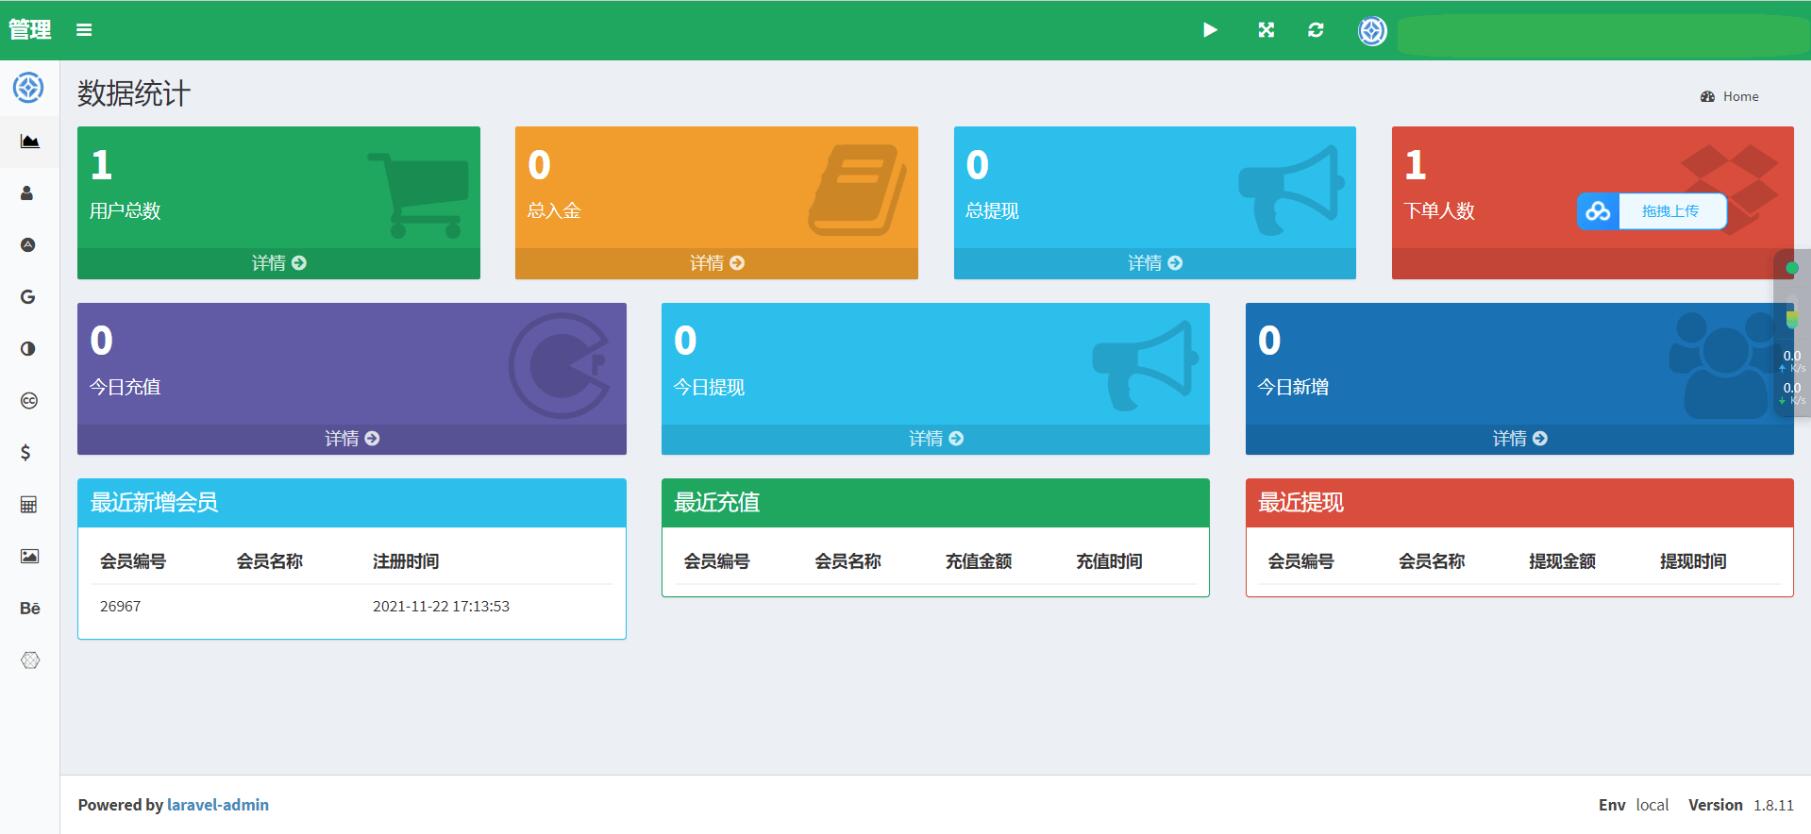Click the Google 'G' sidebar icon
The height and width of the screenshot is (834, 1811).
28,297
